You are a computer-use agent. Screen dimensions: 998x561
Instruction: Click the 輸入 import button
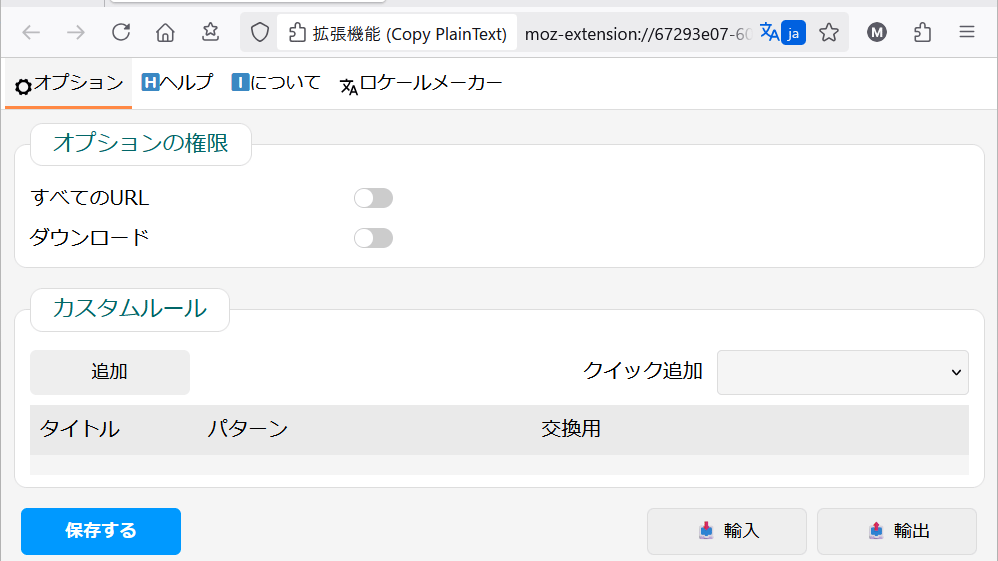click(727, 531)
